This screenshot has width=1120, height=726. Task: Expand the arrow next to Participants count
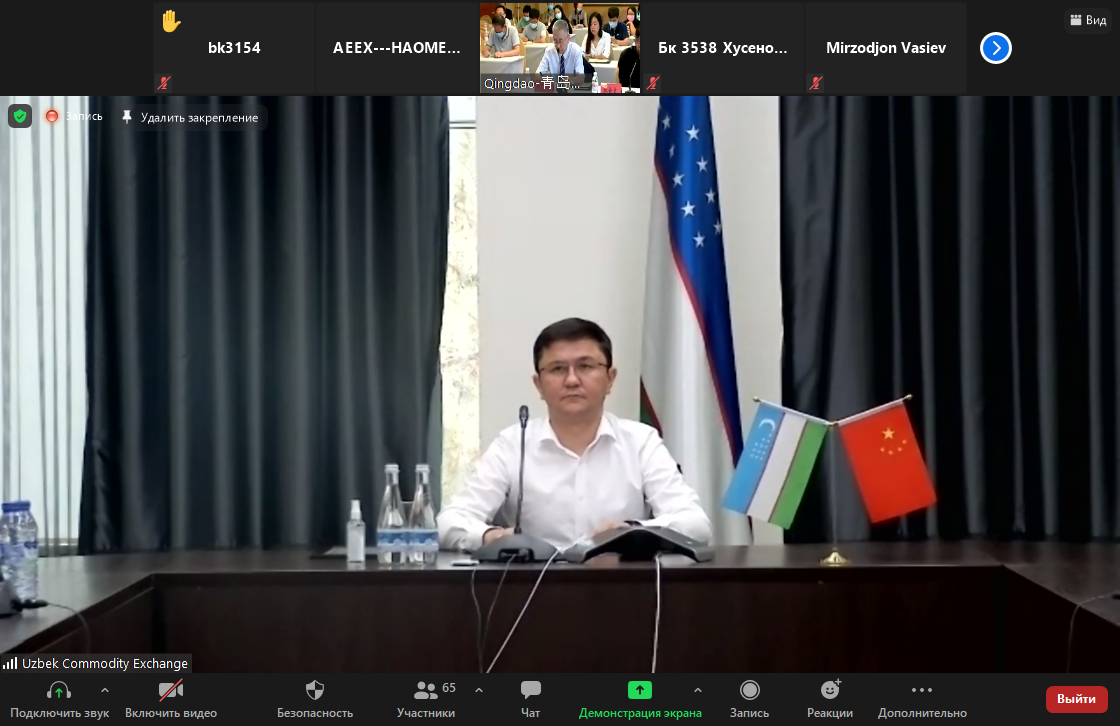[x=478, y=690]
